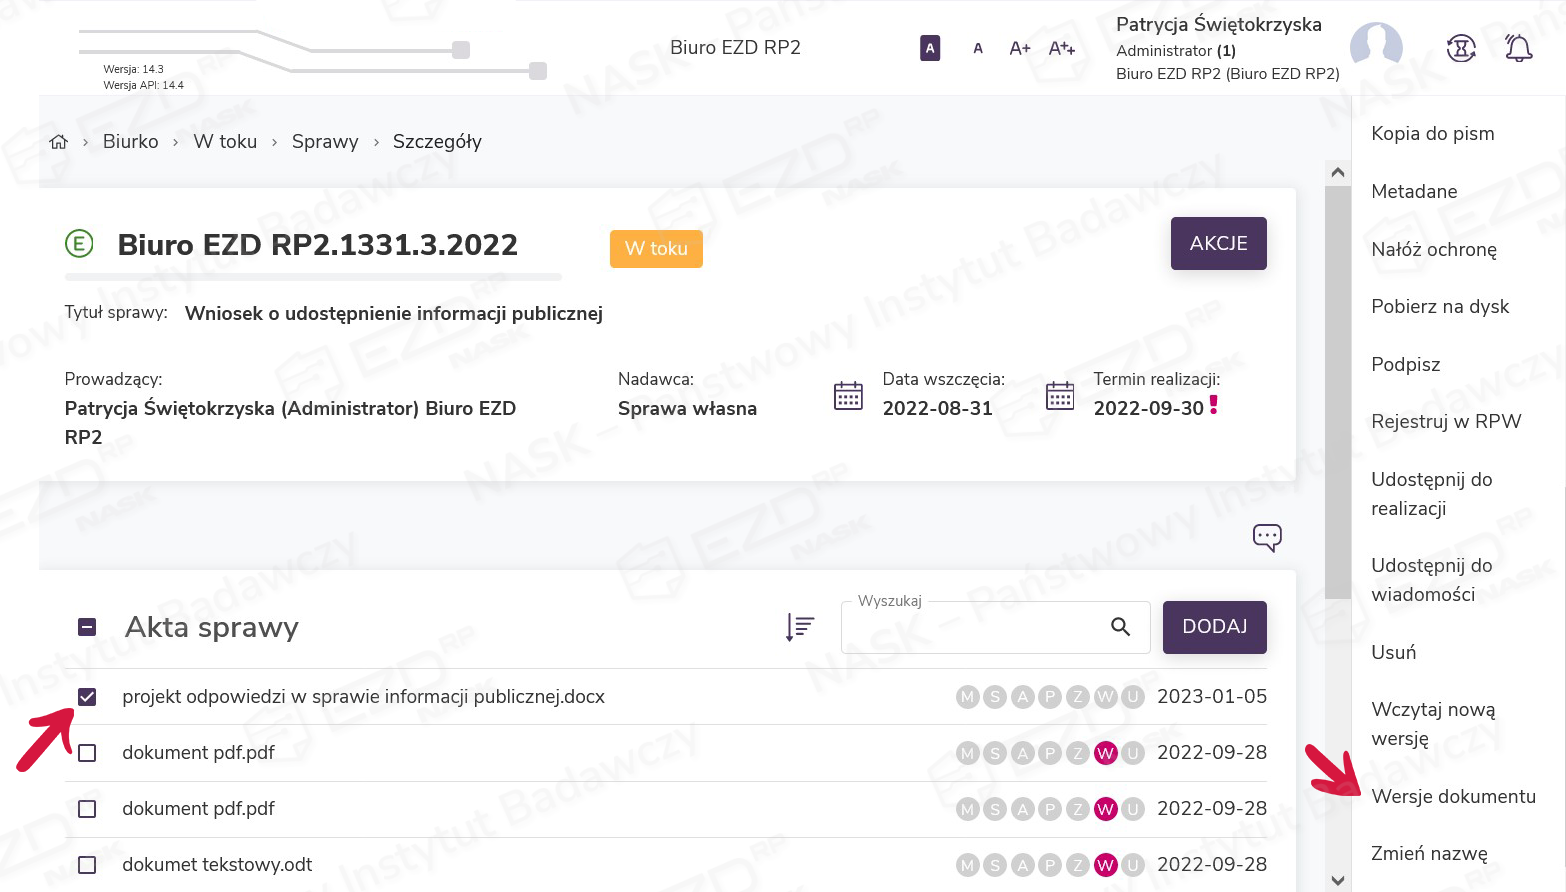
Task: Uncheck projekt odpowiedzi docx file checkbox
Action: [x=87, y=697]
